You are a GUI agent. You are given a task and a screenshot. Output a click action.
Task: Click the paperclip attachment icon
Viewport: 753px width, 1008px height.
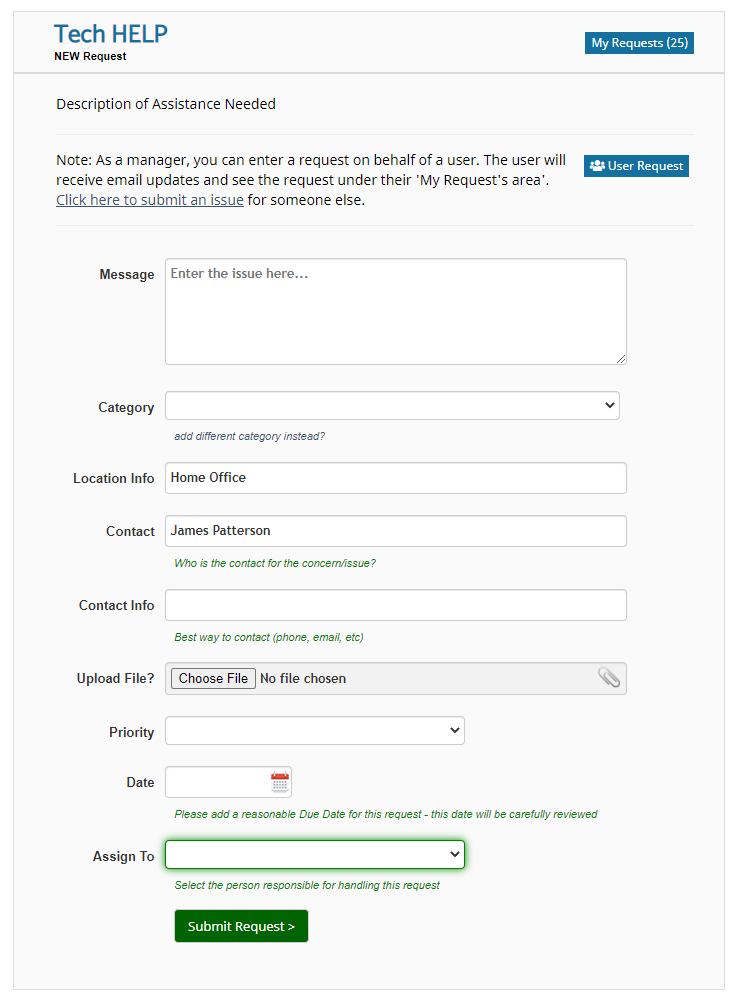pos(608,677)
